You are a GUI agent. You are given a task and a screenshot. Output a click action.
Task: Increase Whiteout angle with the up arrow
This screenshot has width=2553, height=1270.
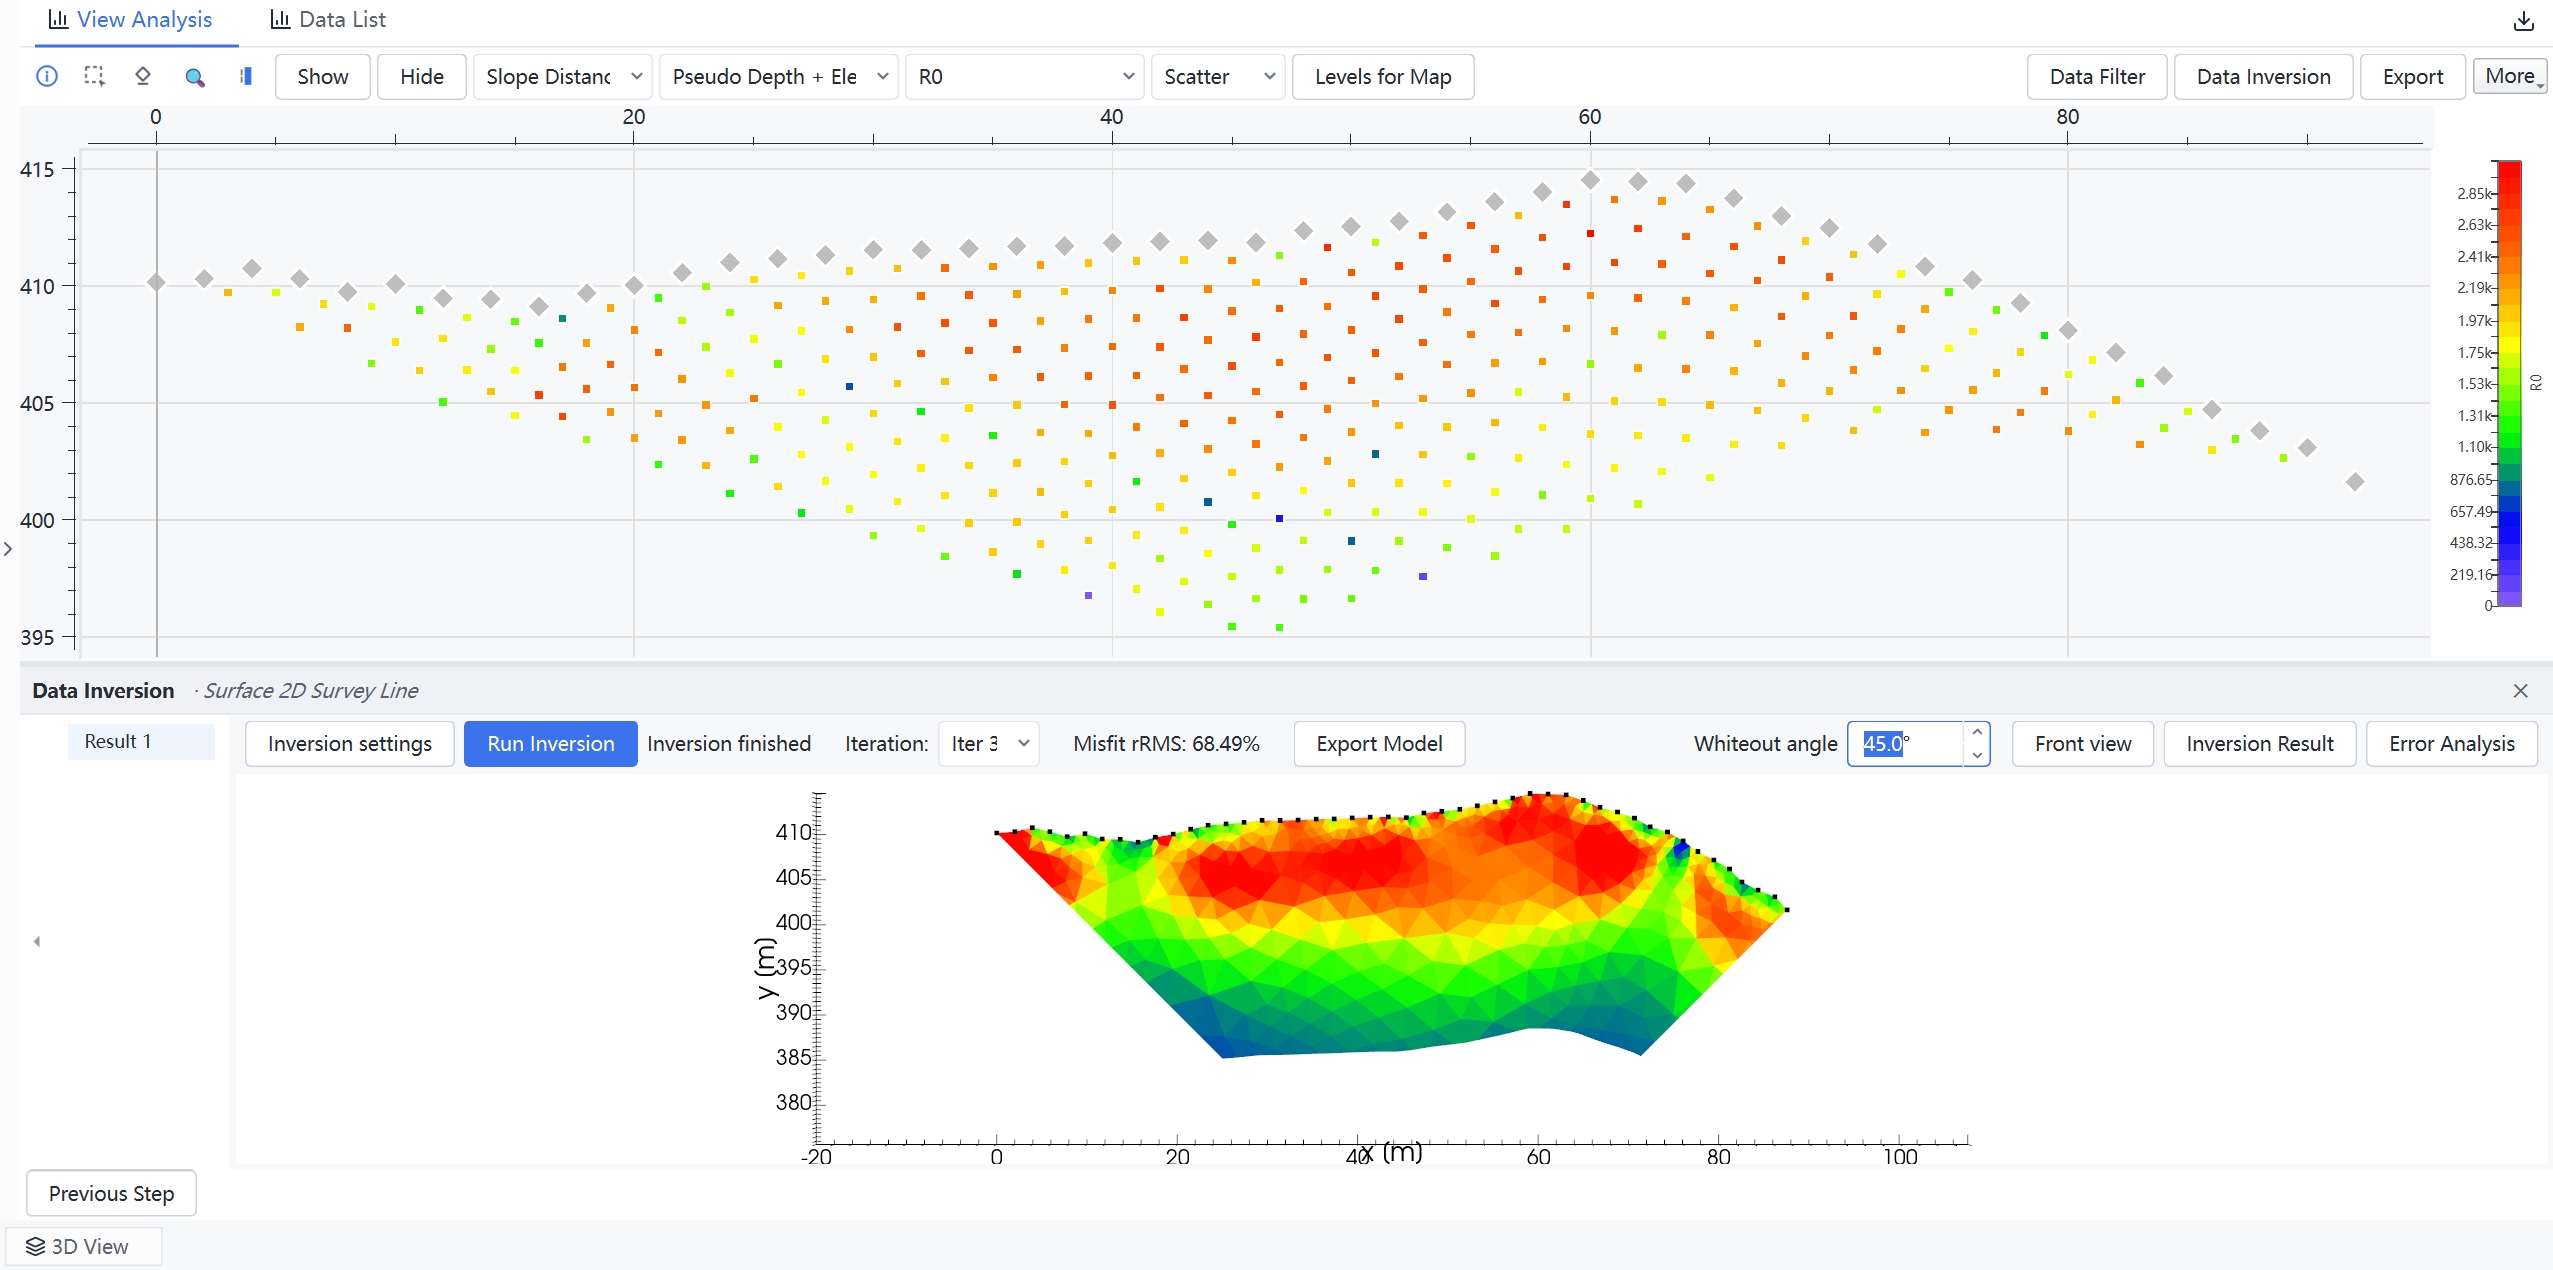1977,733
